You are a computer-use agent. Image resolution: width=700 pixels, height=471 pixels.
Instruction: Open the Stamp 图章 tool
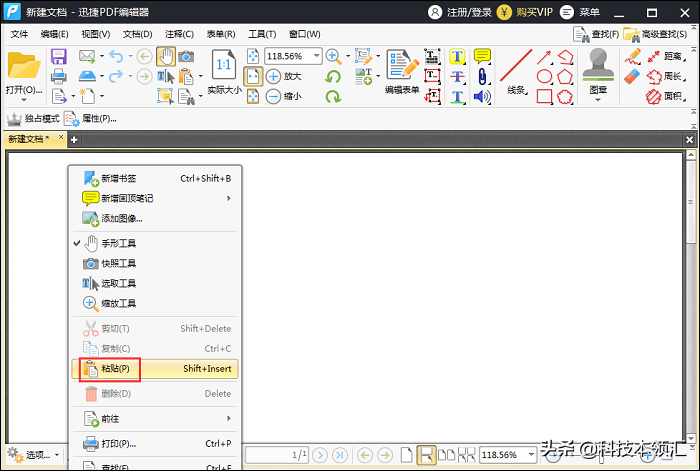point(598,71)
